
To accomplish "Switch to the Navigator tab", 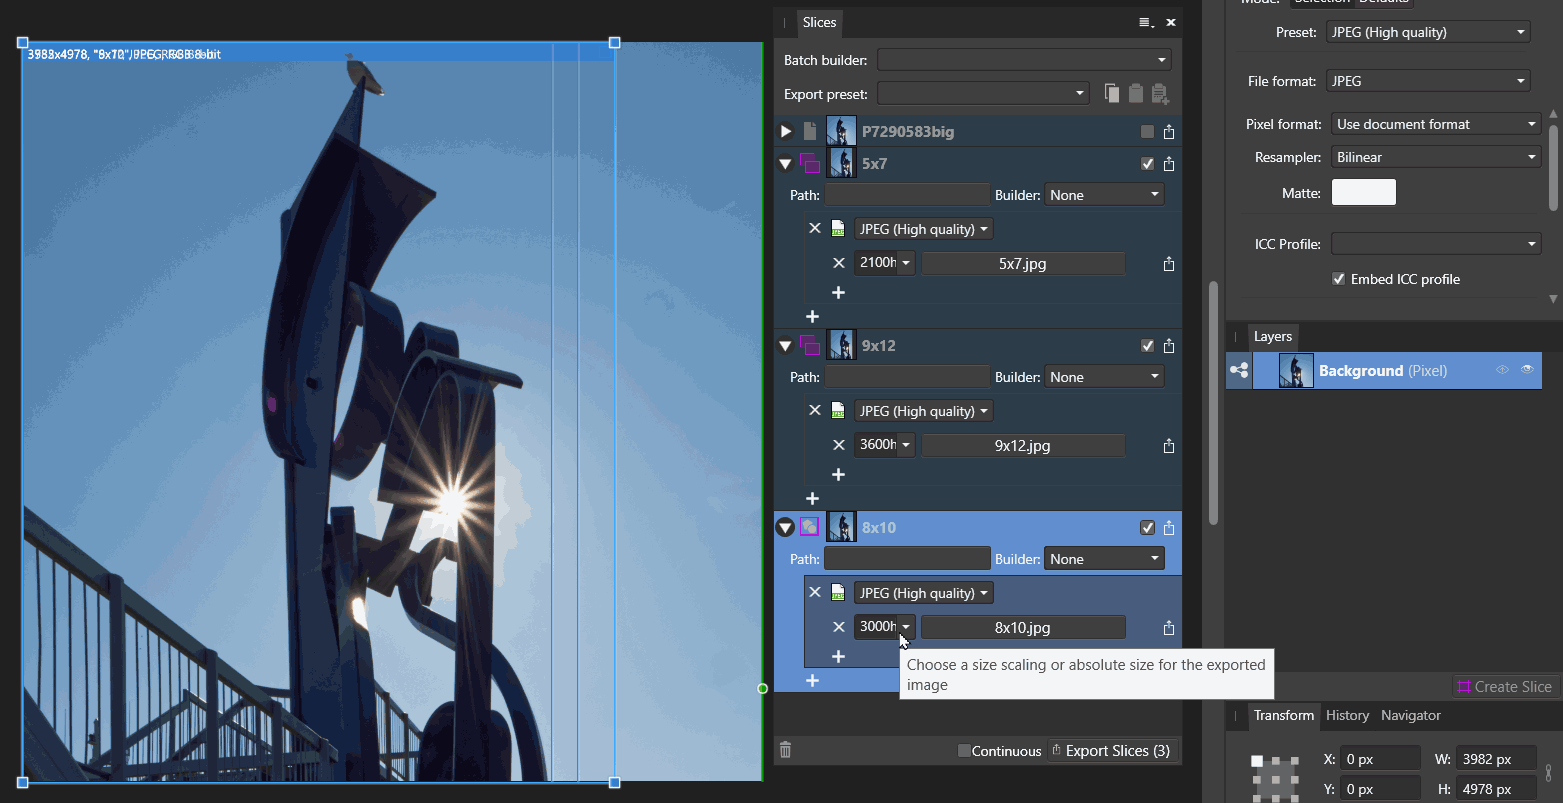I will coord(1411,715).
